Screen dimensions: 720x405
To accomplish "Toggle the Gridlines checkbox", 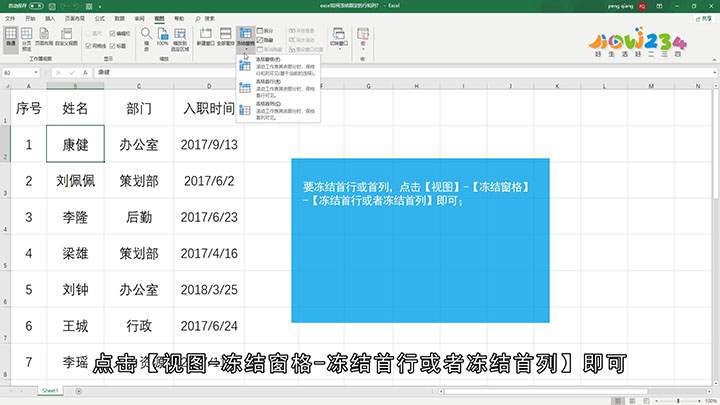I will point(96,46).
